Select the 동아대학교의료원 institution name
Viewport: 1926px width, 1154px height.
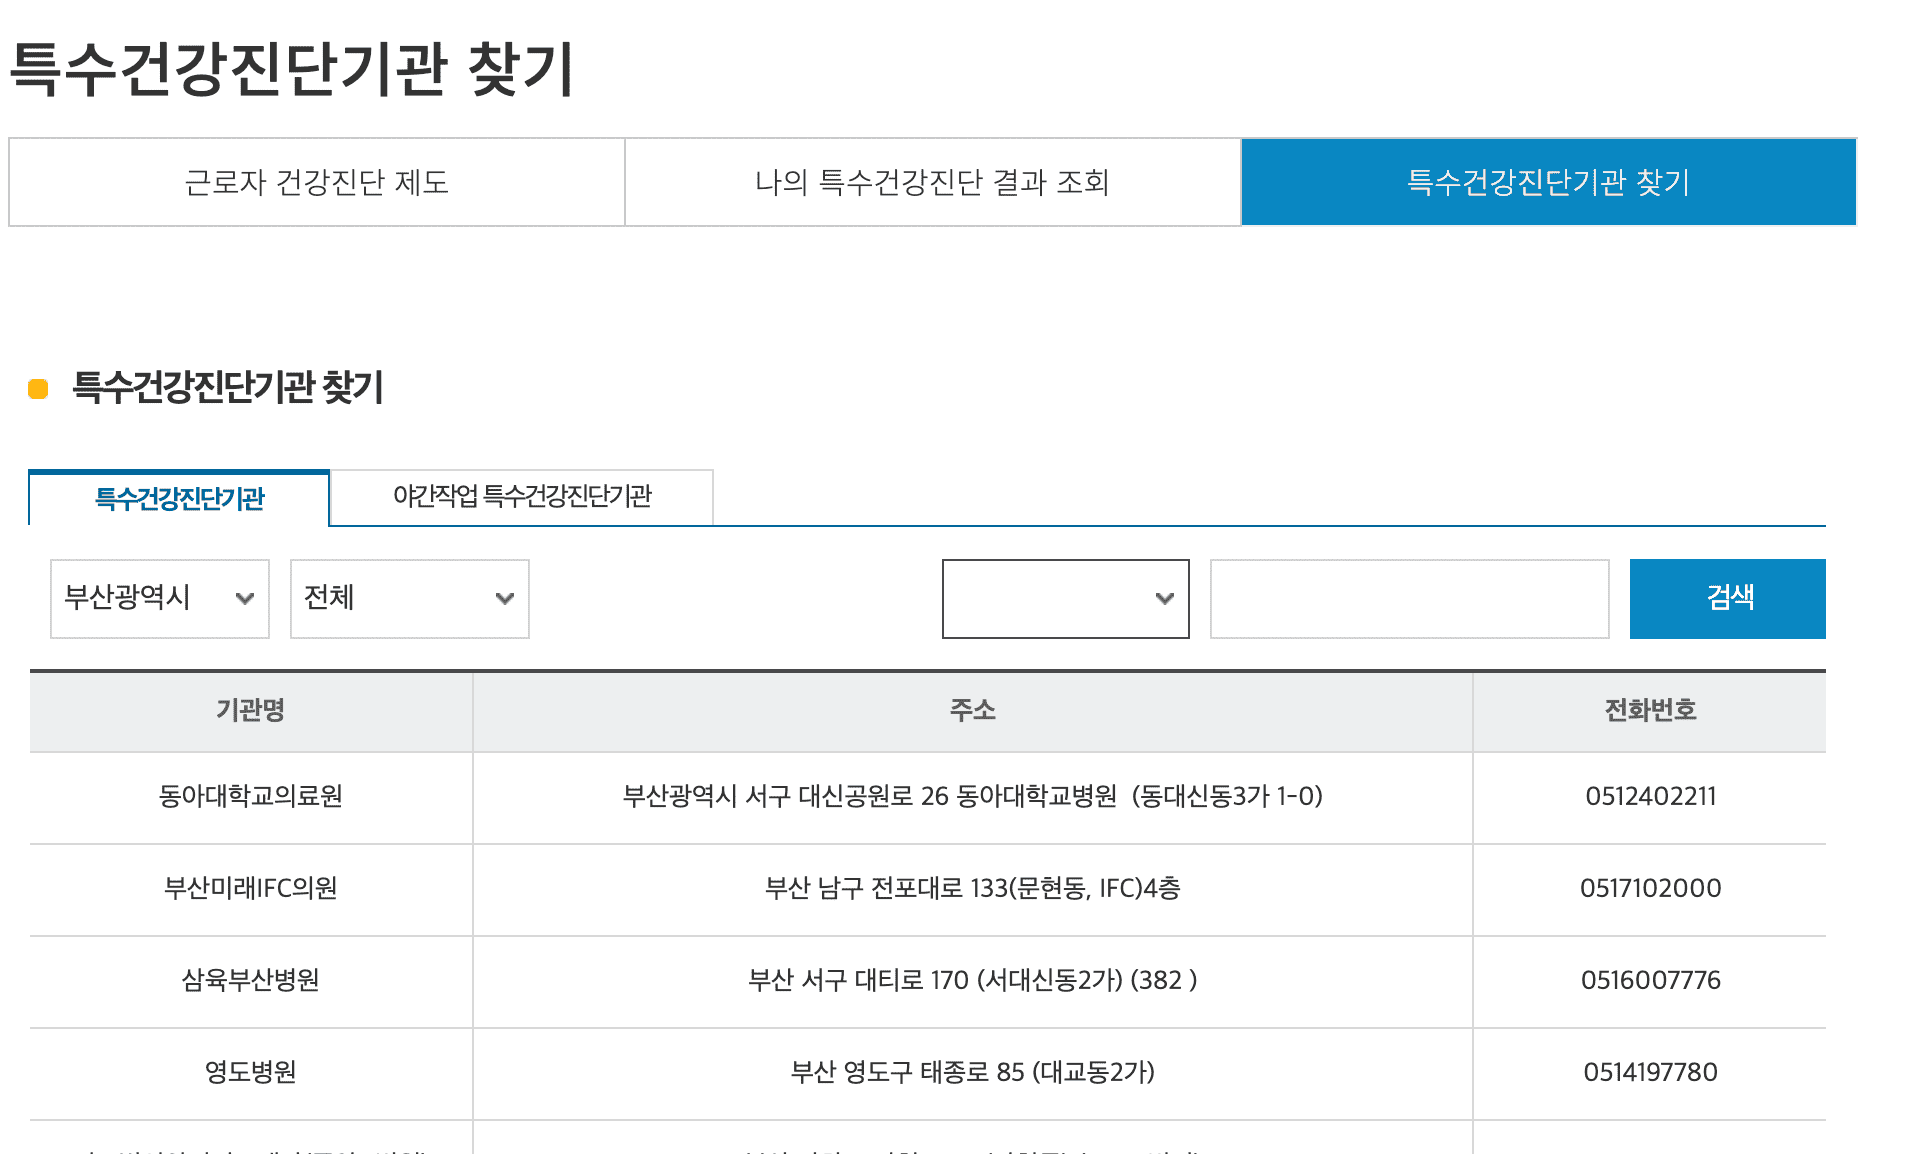251,796
